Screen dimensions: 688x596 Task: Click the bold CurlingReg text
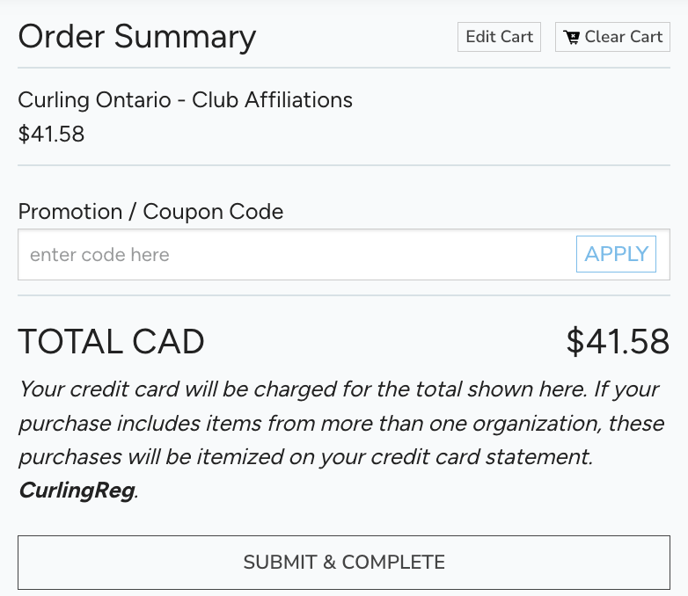(76, 491)
